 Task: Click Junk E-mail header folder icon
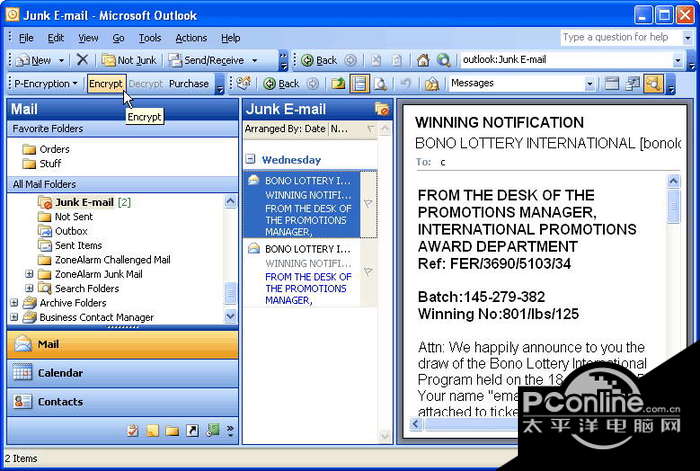click(382, 109)
